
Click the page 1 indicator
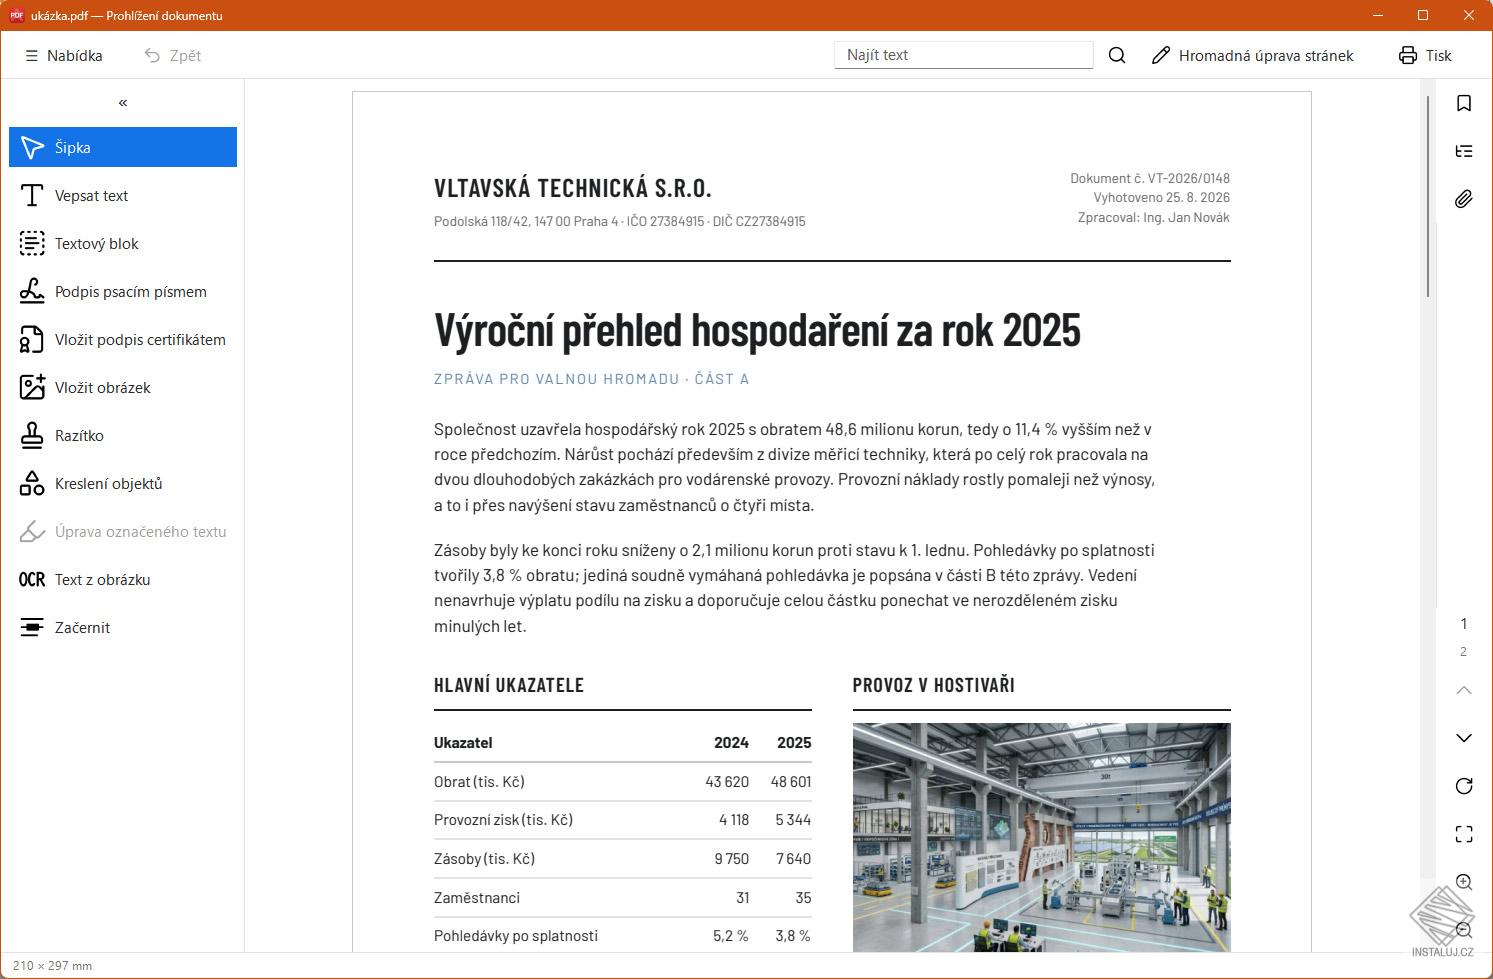[x=1464, y=624]
